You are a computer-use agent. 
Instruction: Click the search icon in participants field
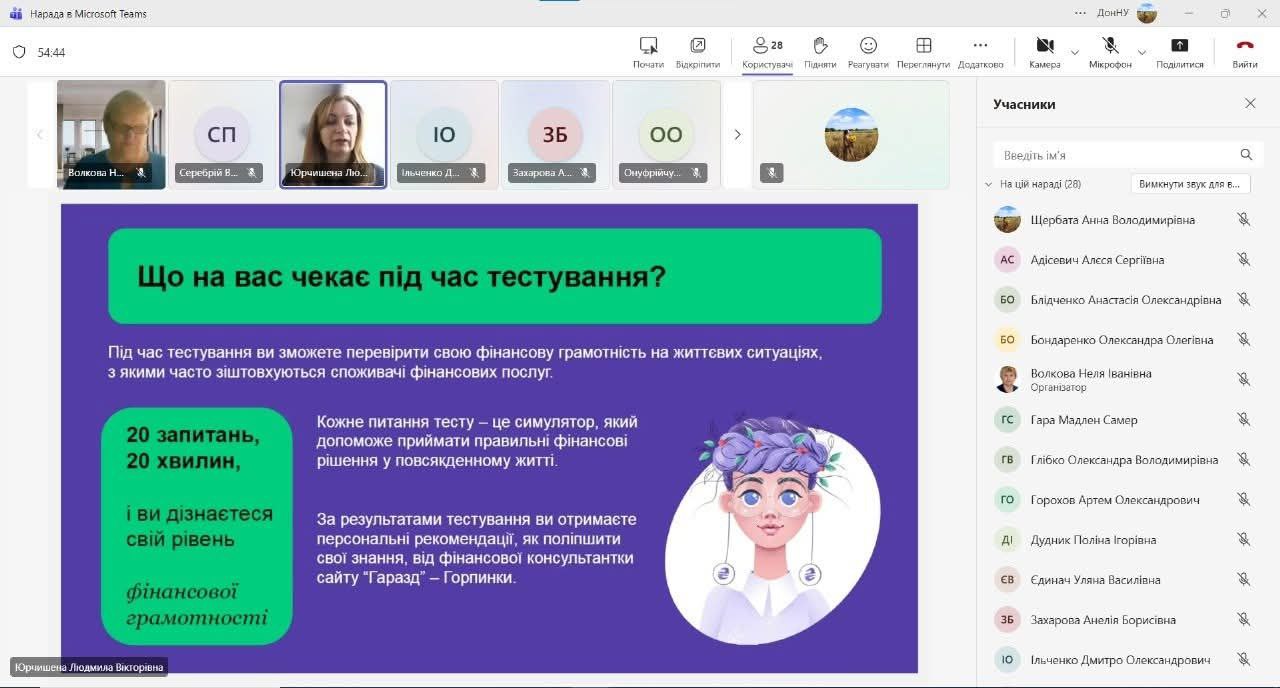pyautogui.click(x=1246, y=155)
